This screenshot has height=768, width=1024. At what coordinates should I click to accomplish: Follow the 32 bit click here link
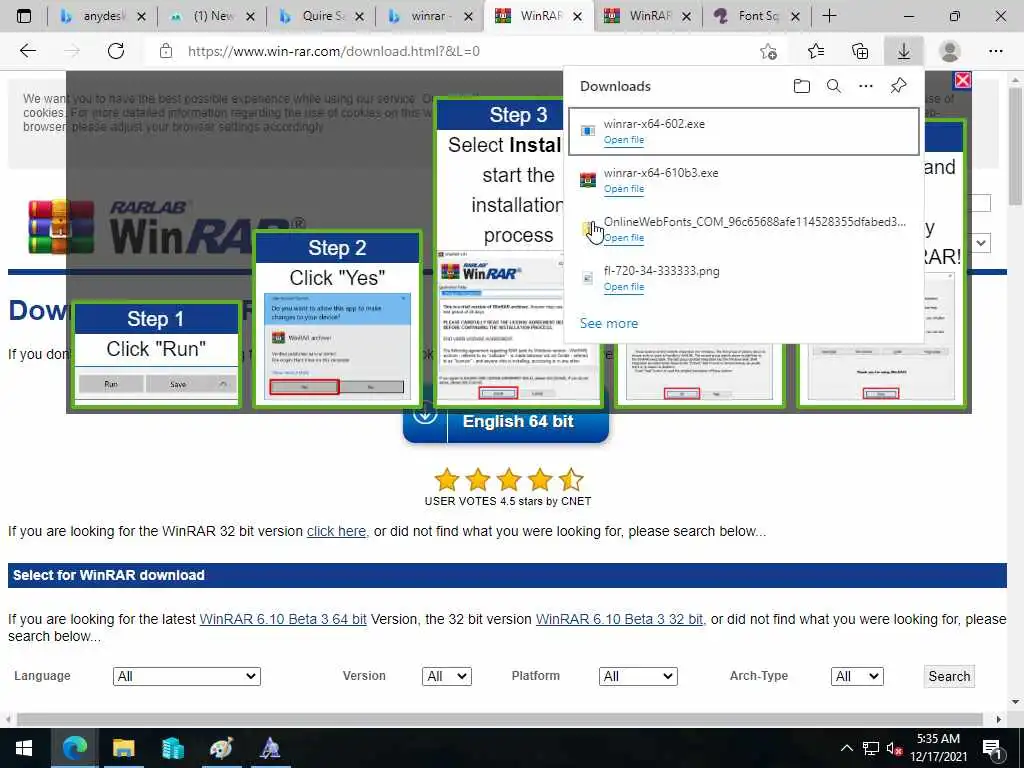(336, 531)
